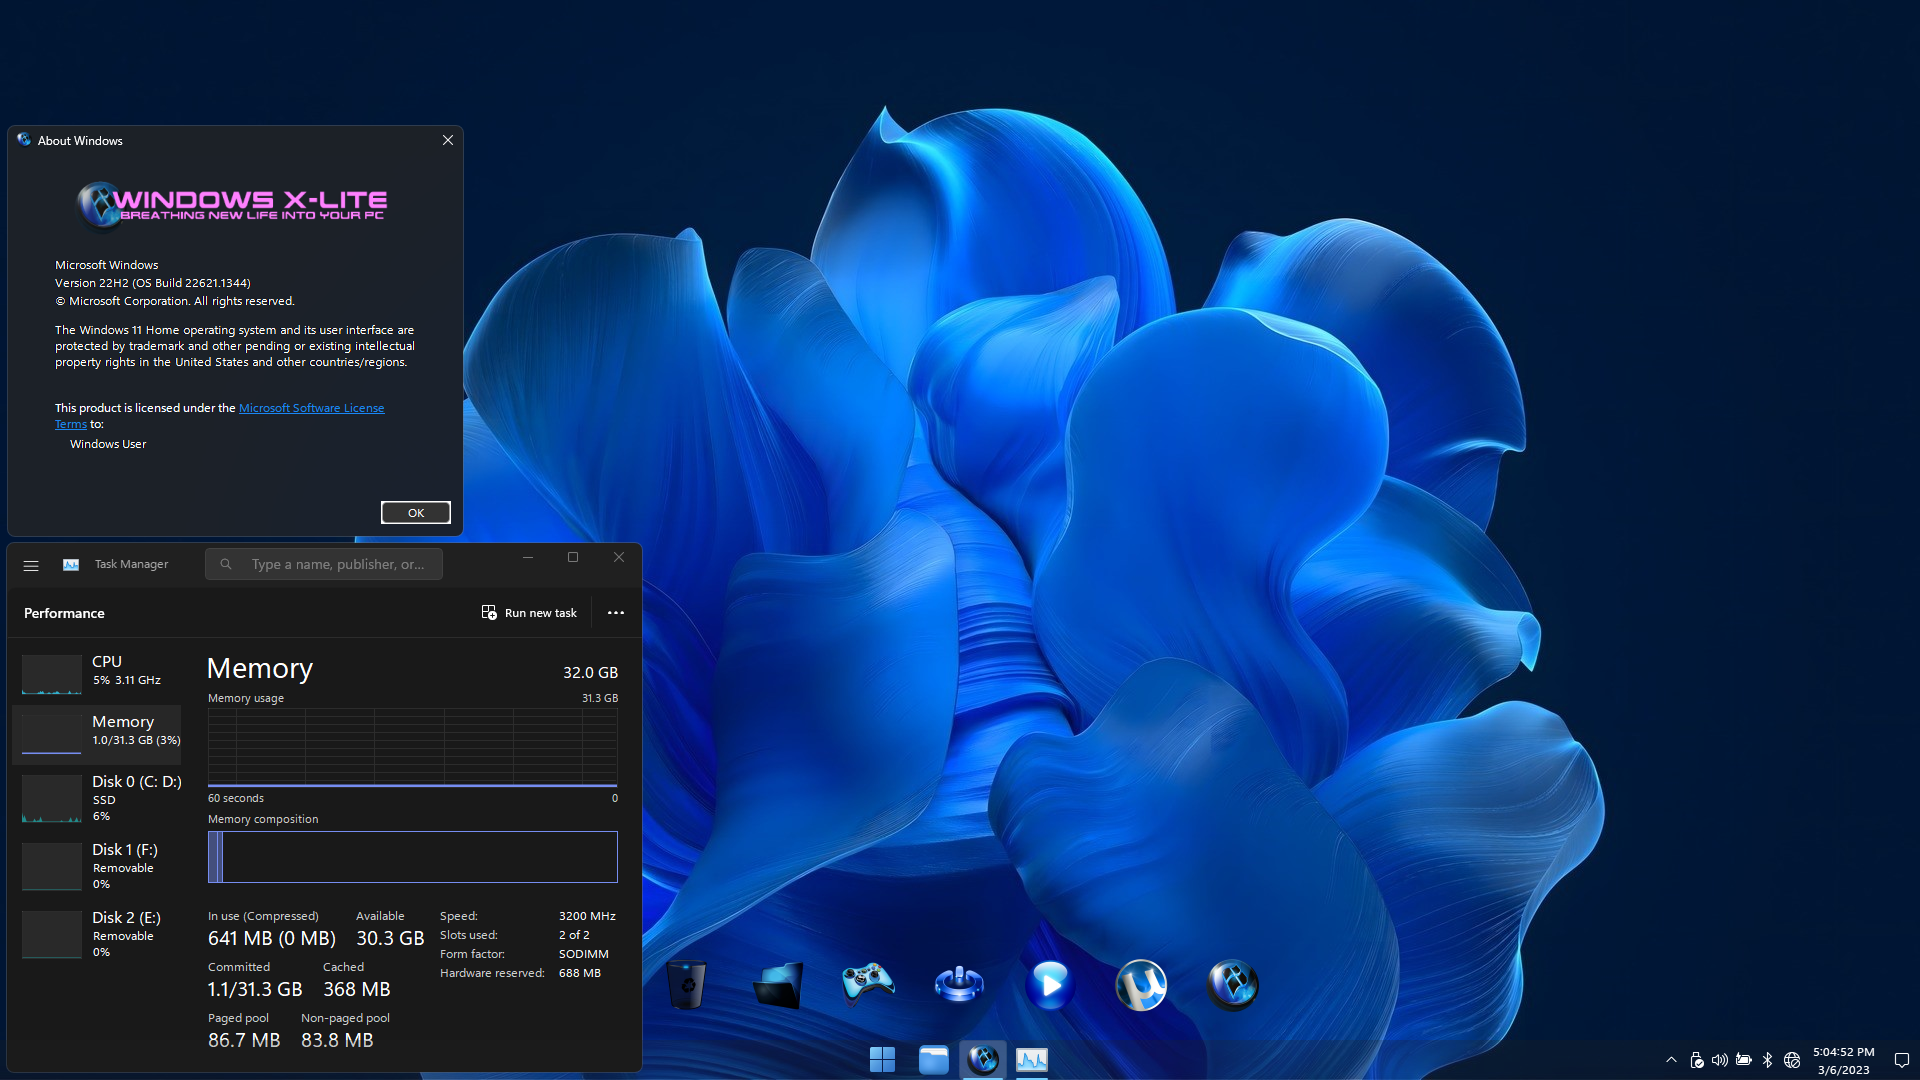Click the Windows User licensee text

(108, 444)
